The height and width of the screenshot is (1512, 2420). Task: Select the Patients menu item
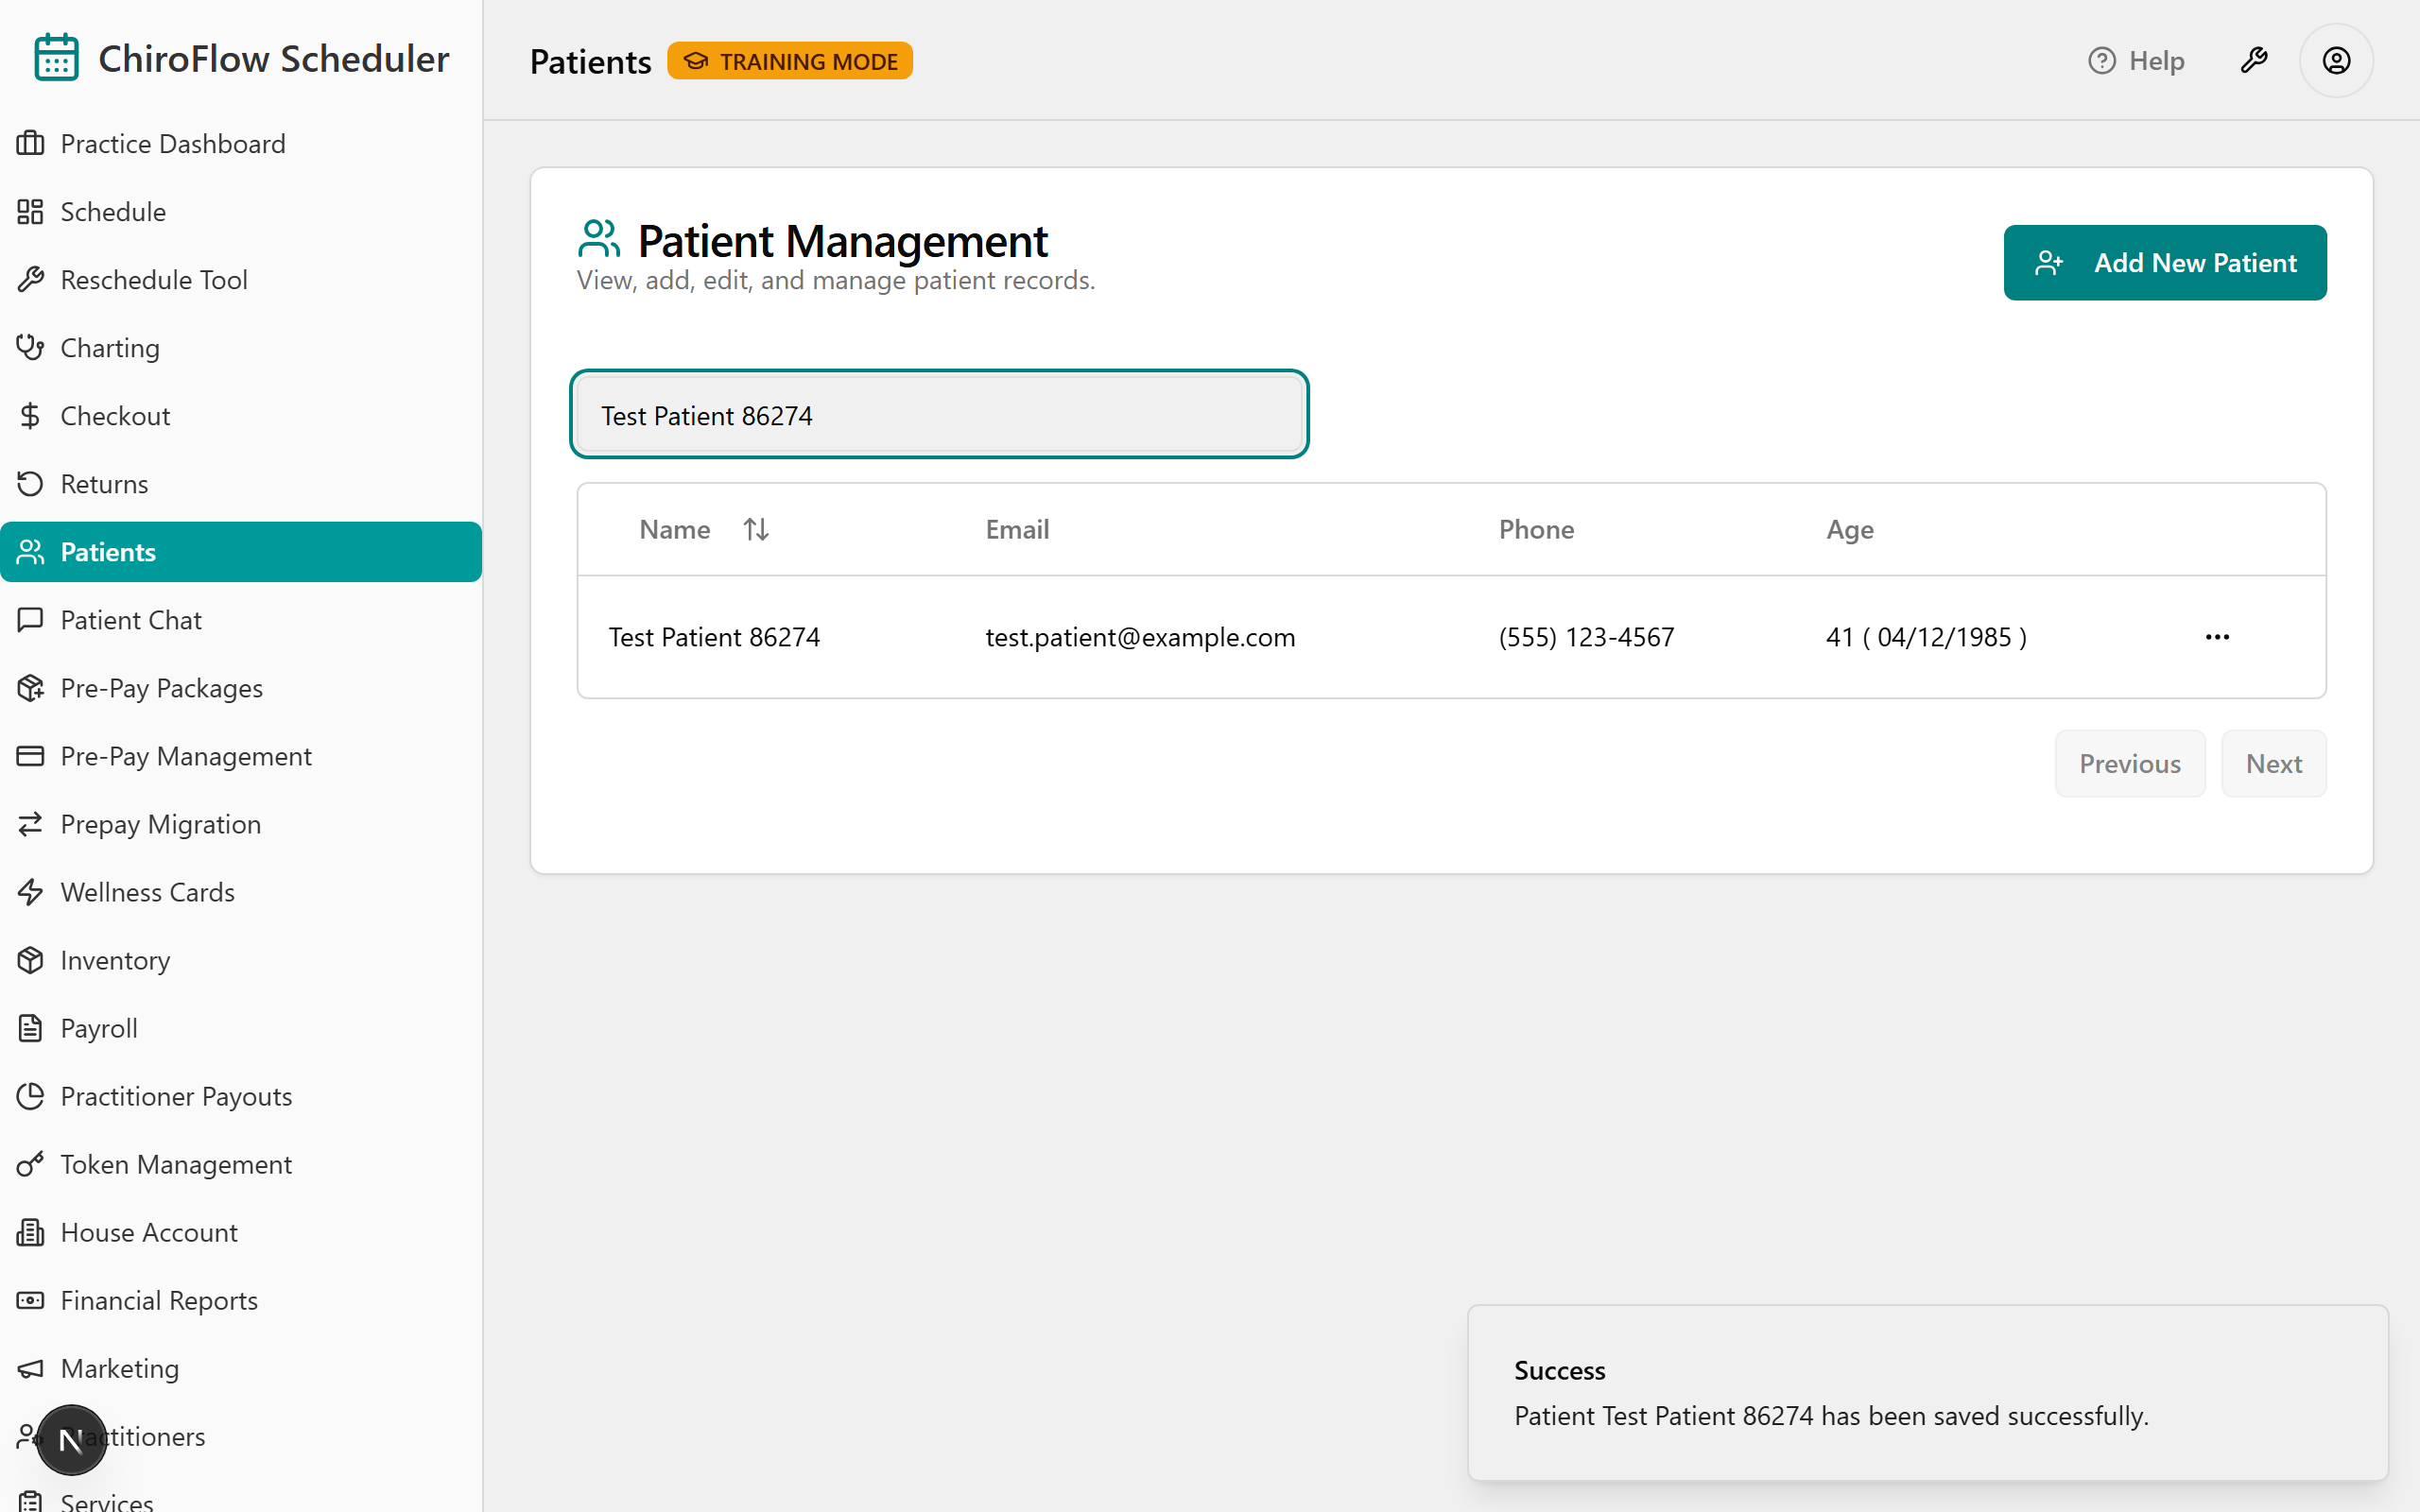pyautogui.click(x=241, y=551)
